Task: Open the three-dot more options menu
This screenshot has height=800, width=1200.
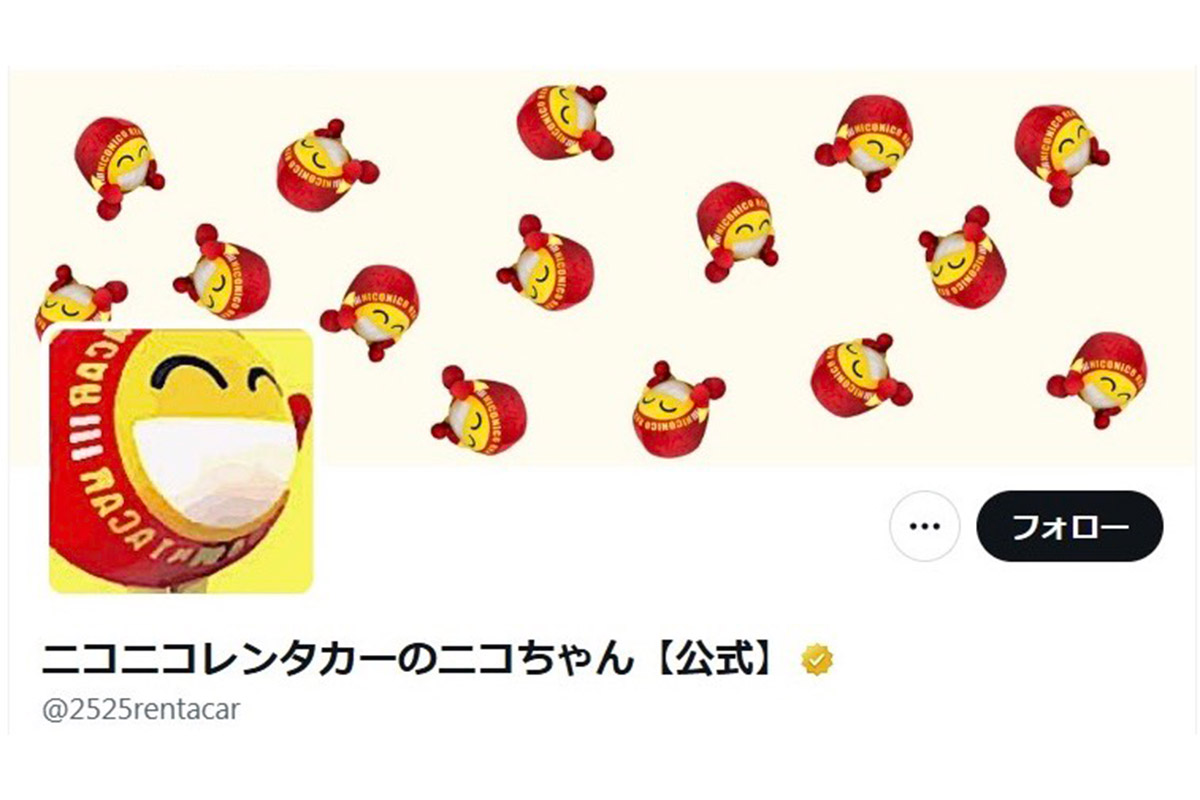Action: click(924, 526)
